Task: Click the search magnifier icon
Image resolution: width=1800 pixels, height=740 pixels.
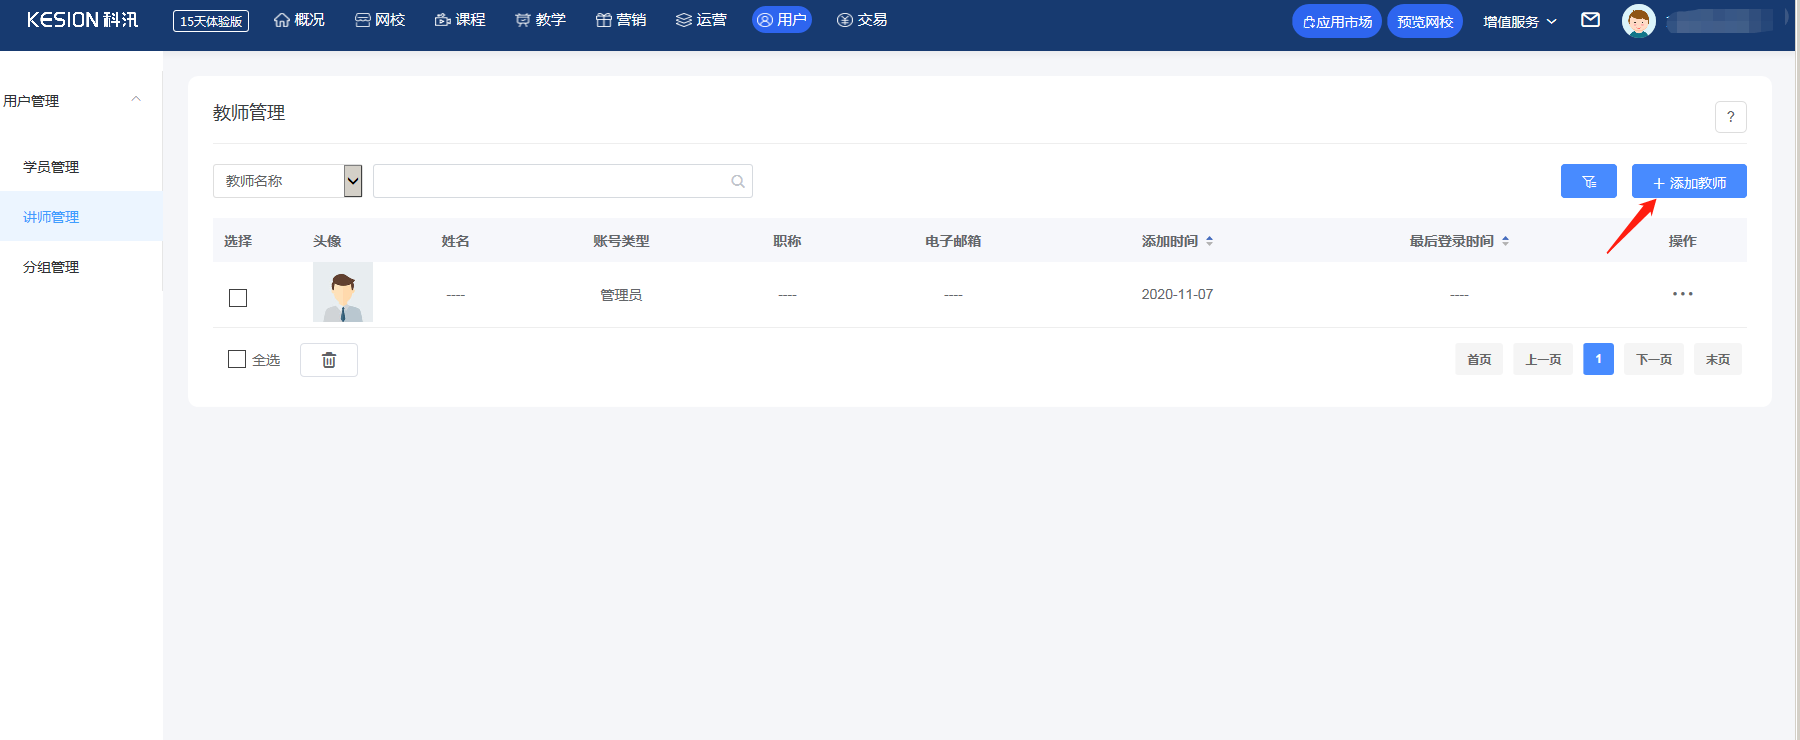Action: pos(738,181)
